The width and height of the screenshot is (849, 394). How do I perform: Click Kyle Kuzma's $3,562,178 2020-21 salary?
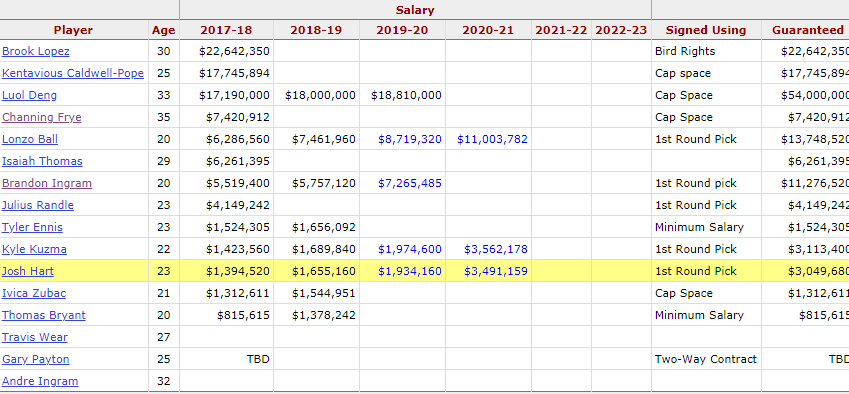pos(495,249)
